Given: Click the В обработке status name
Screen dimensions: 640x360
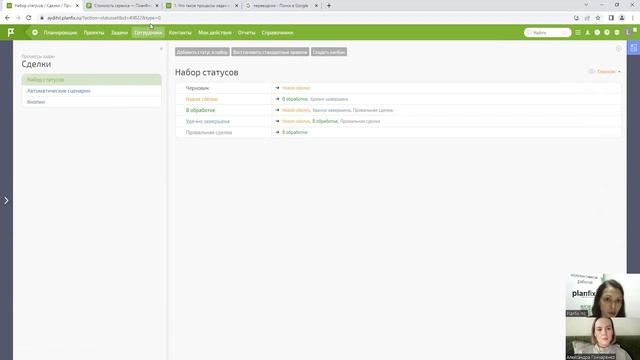Looking at the screenshot, I should [x=200, y=110].
